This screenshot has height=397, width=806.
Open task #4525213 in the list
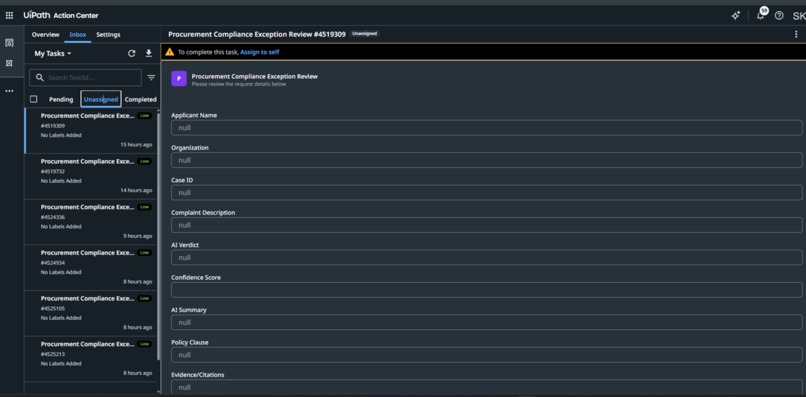[x=91, y=359]
